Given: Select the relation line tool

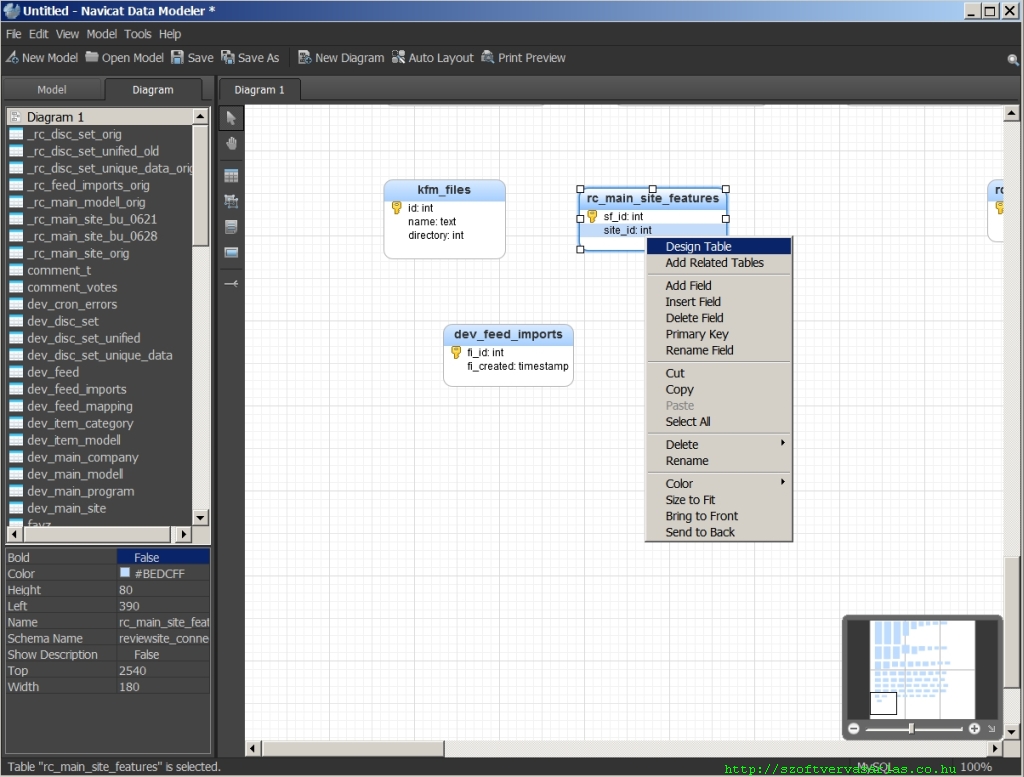Looking at the screenshot, I should tap(231, 285).
